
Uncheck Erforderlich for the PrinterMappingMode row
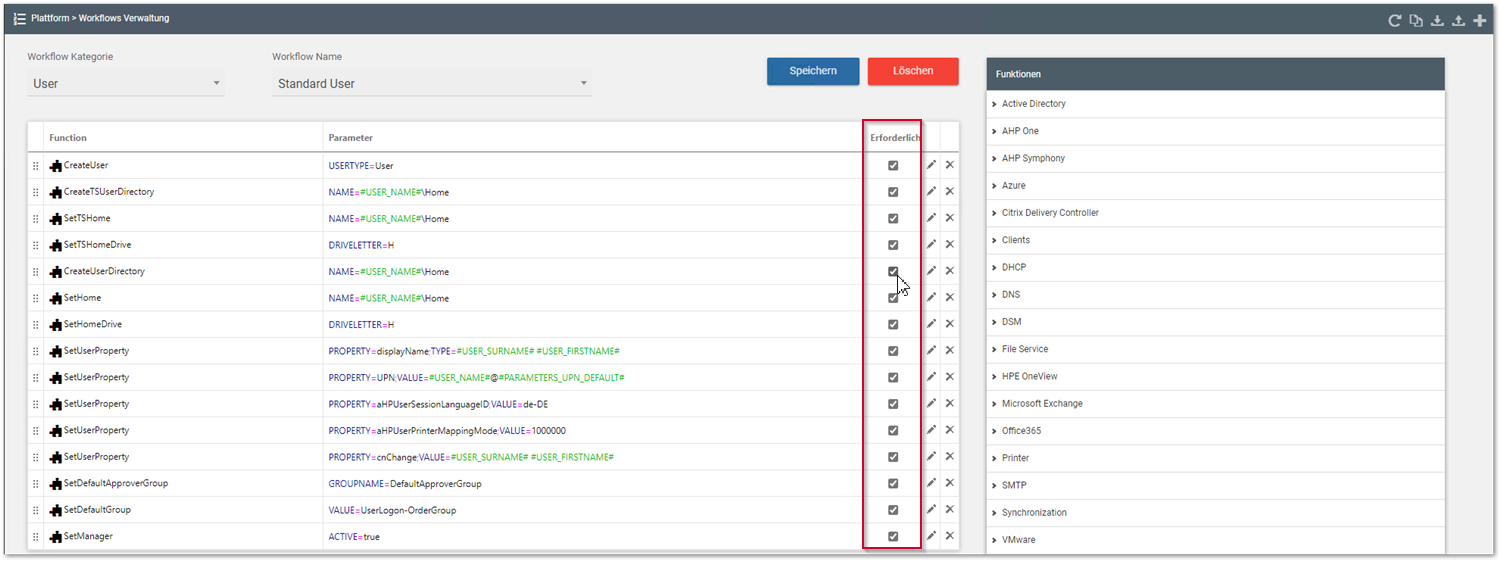tap(893, 430)
